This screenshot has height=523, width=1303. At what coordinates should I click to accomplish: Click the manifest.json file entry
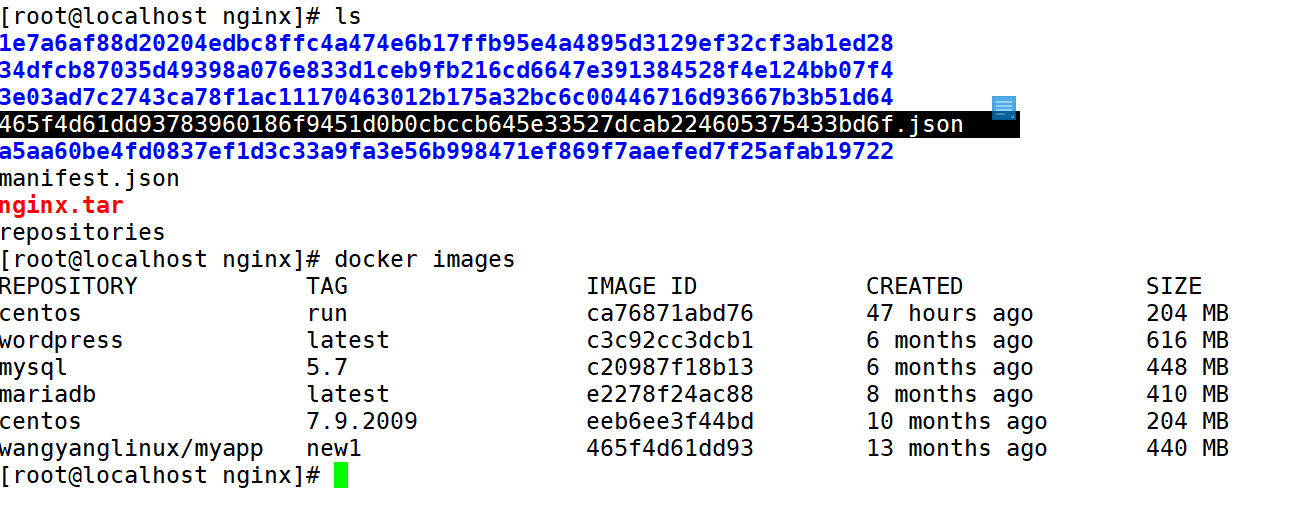90,179
